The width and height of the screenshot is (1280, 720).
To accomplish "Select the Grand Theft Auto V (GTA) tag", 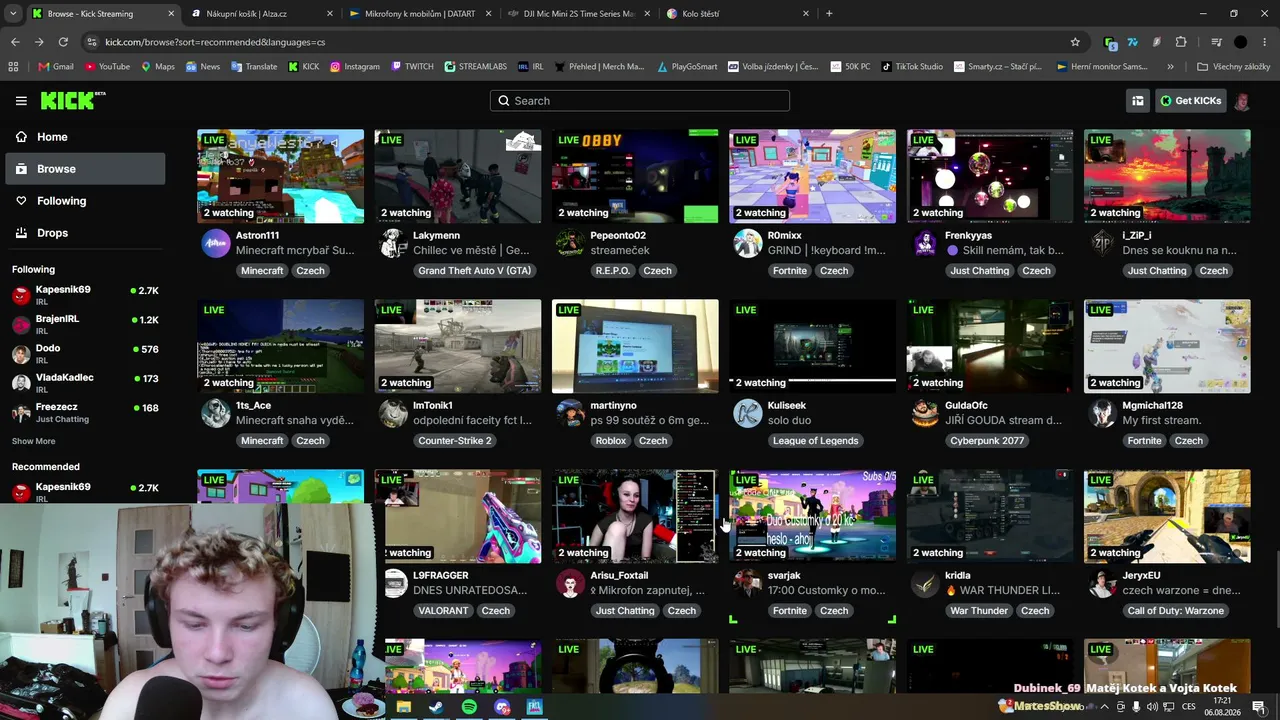I will point(475,271).
